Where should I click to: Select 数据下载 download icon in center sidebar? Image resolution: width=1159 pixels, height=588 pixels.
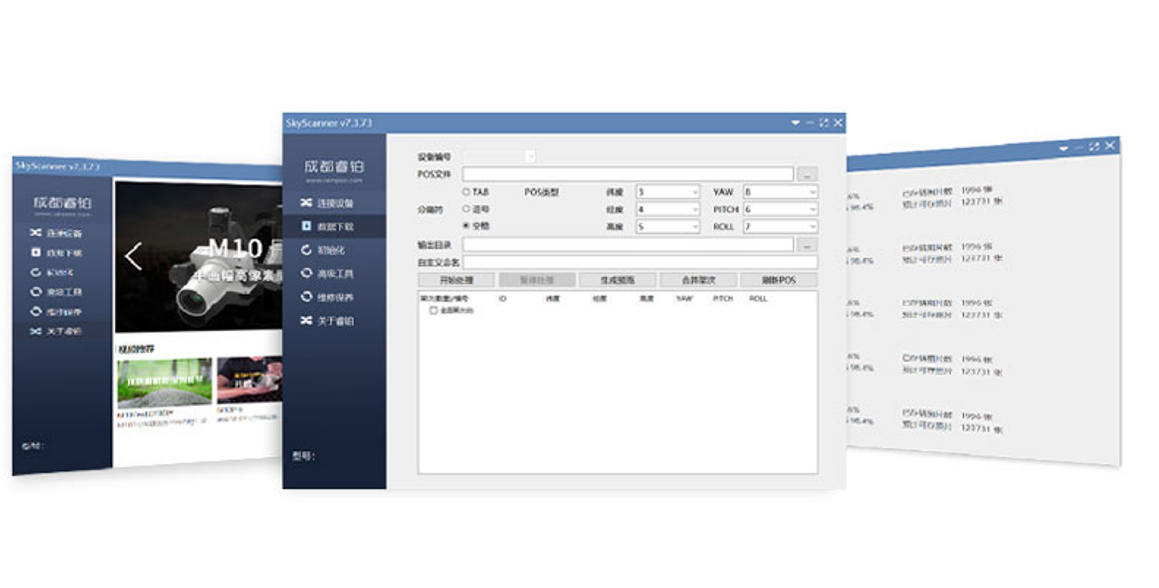[307, 226]
